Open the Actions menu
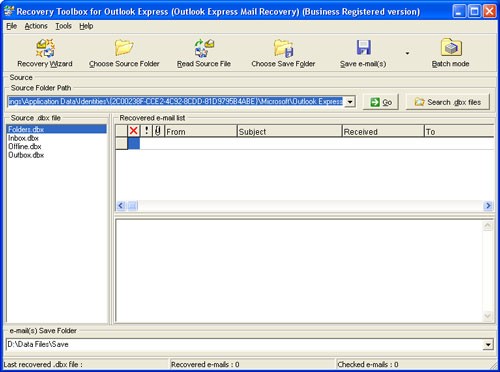The width and height of the screenshot is (500, 372). pos(36,26)
